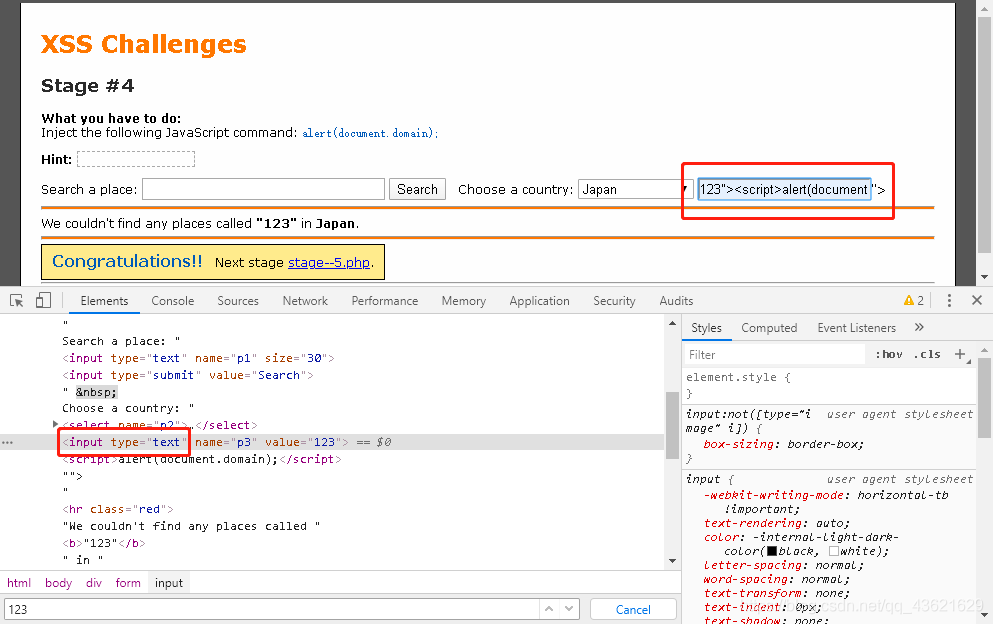Screen dimensions: 993x624
Task: Select the Event Listeners sub-tab
Action: [x=856, y=328]
